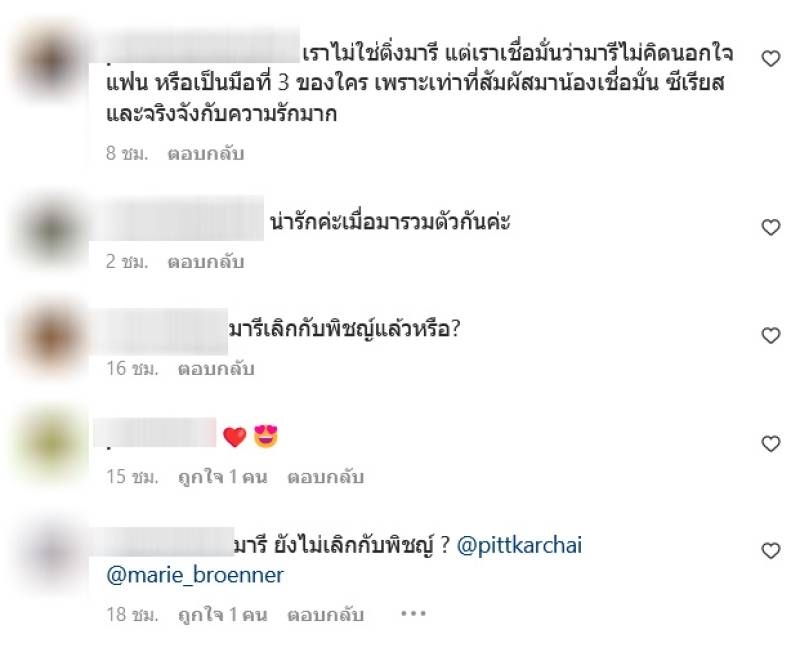Like the comment posted 8 ชม. ago
The image size is (800, 652).
click(x=770, y=59)
